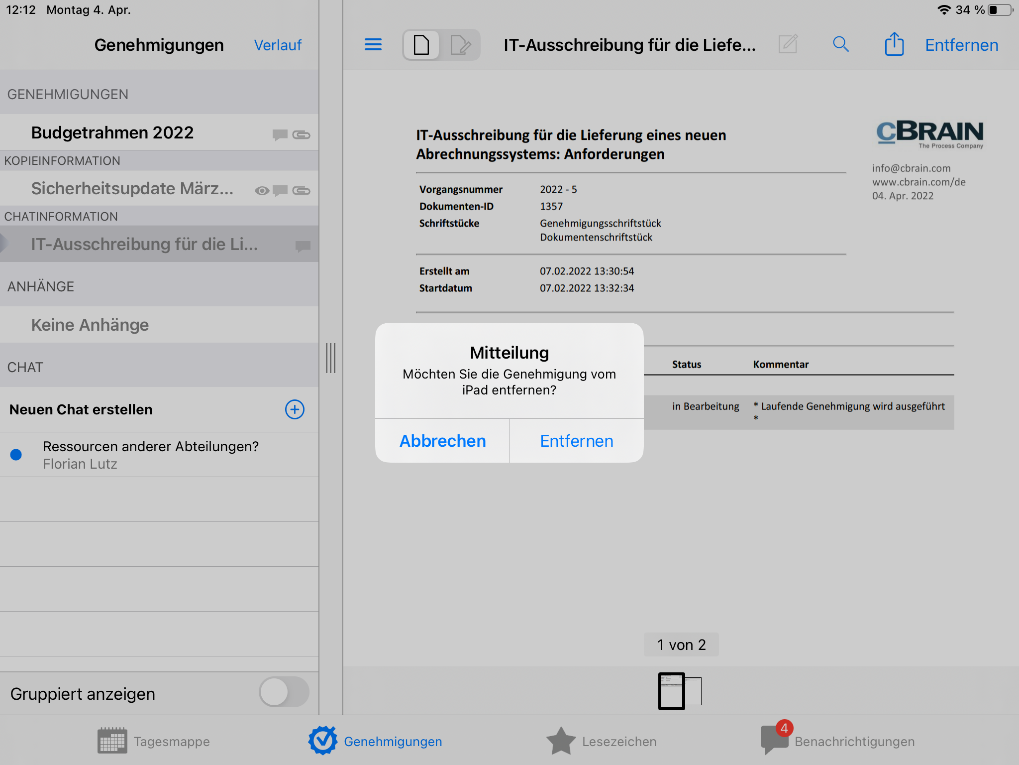Switch to the Tagesmappe tab
Image resolution: width=1019 pixels, height=765 pixels.
[154, 741]
